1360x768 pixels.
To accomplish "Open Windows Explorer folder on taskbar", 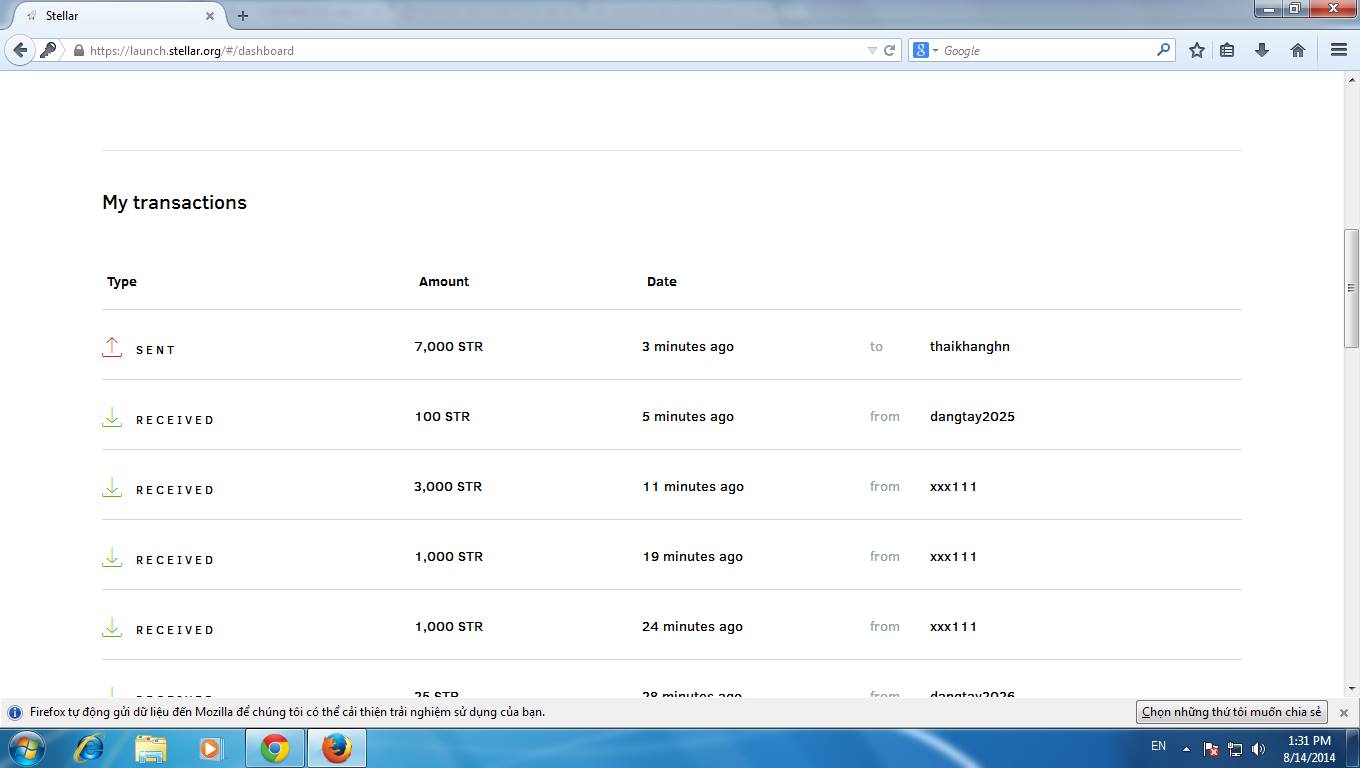I will coord(151,748).
